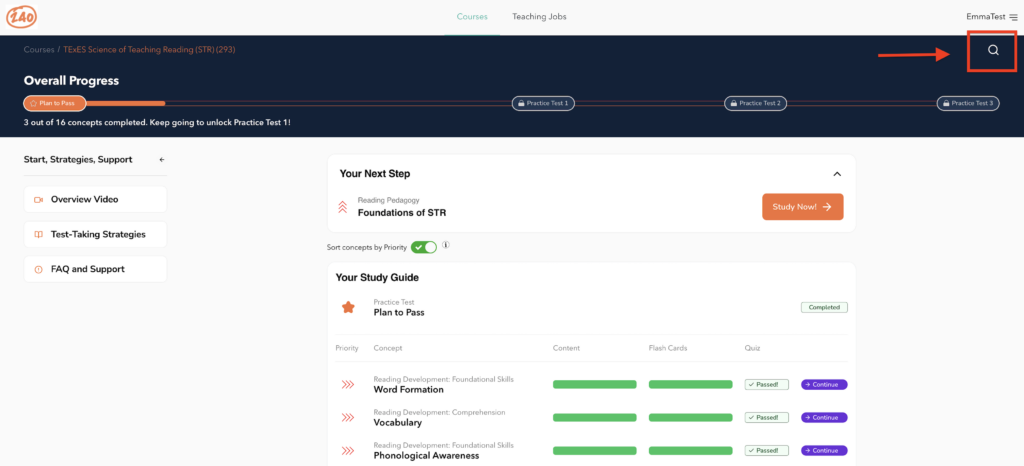Click the Overview Video camera icon
Screen dimensions: 1024x466
tap(38, 199)
